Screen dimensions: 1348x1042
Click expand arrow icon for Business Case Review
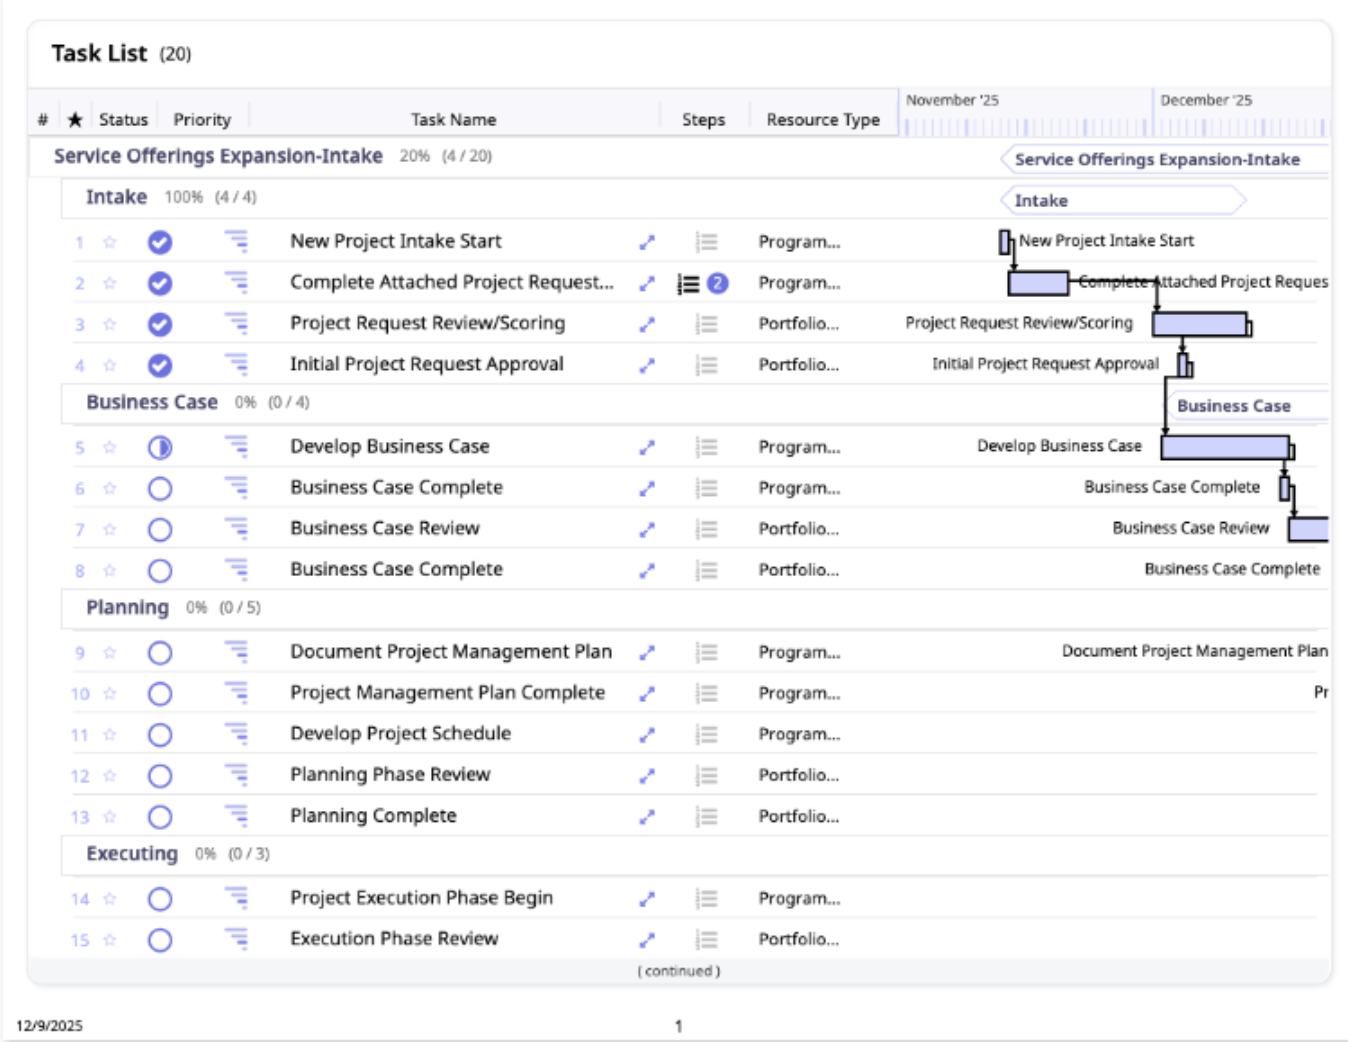point(647,529)
